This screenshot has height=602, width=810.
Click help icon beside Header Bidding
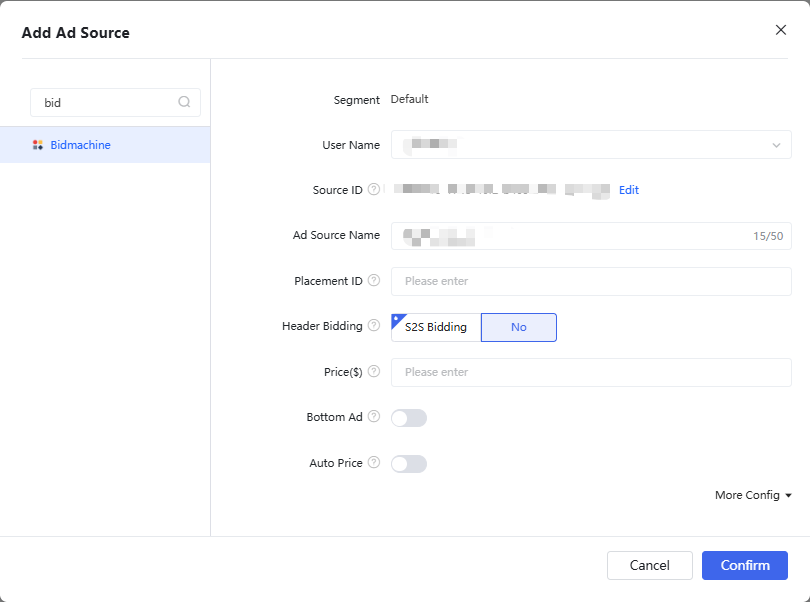(x=374, y=326)
